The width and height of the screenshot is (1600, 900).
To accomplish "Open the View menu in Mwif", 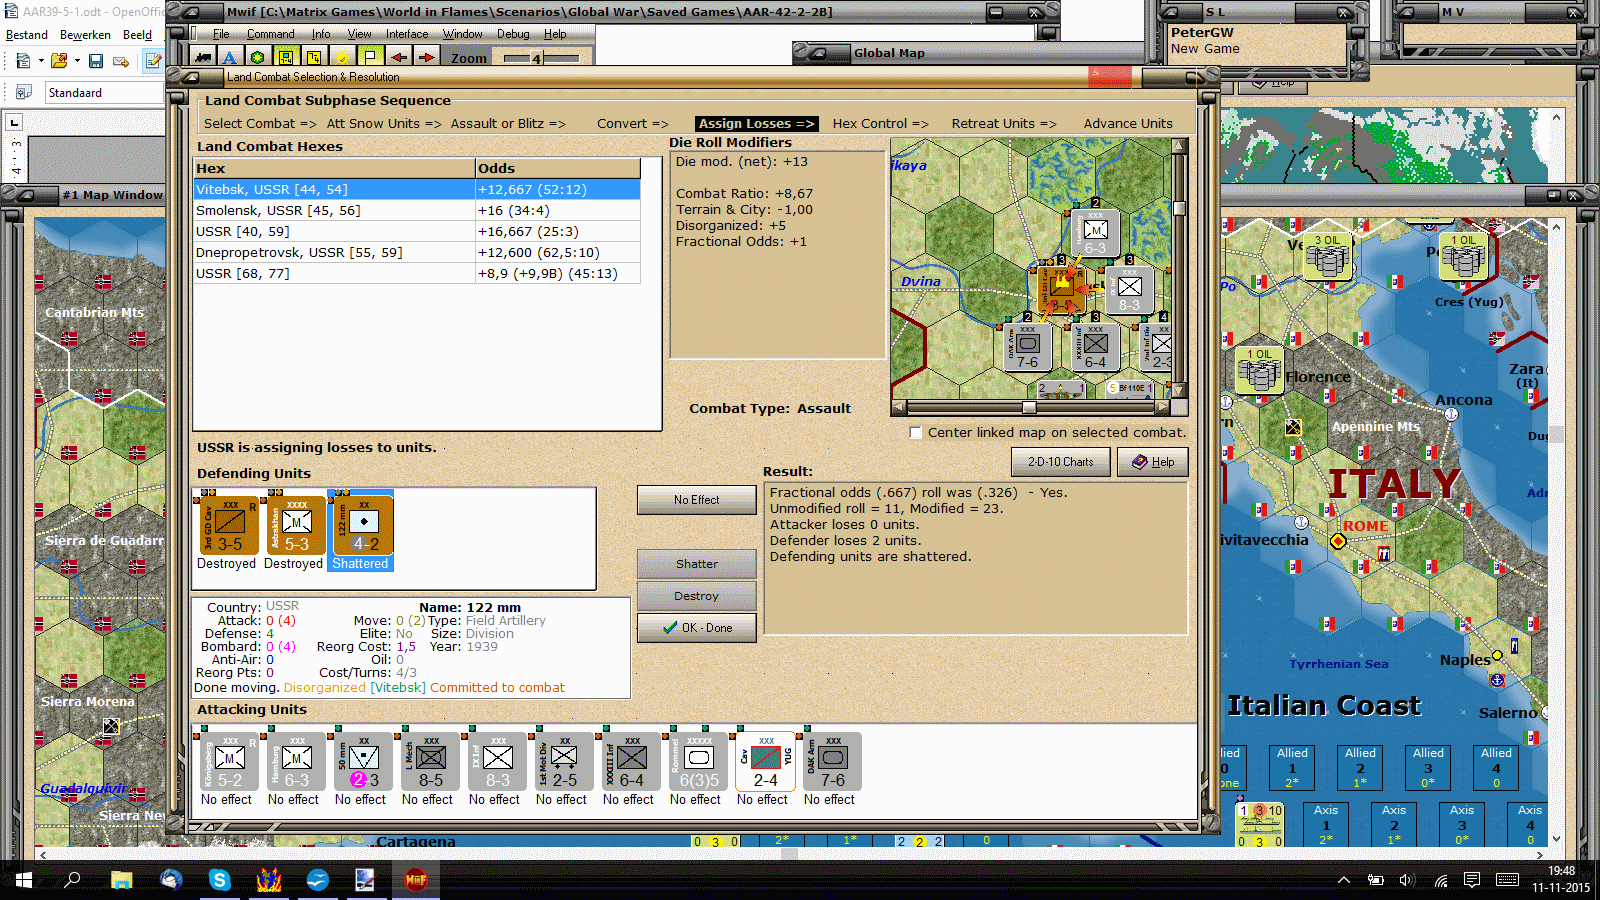I will pos(359,34).
